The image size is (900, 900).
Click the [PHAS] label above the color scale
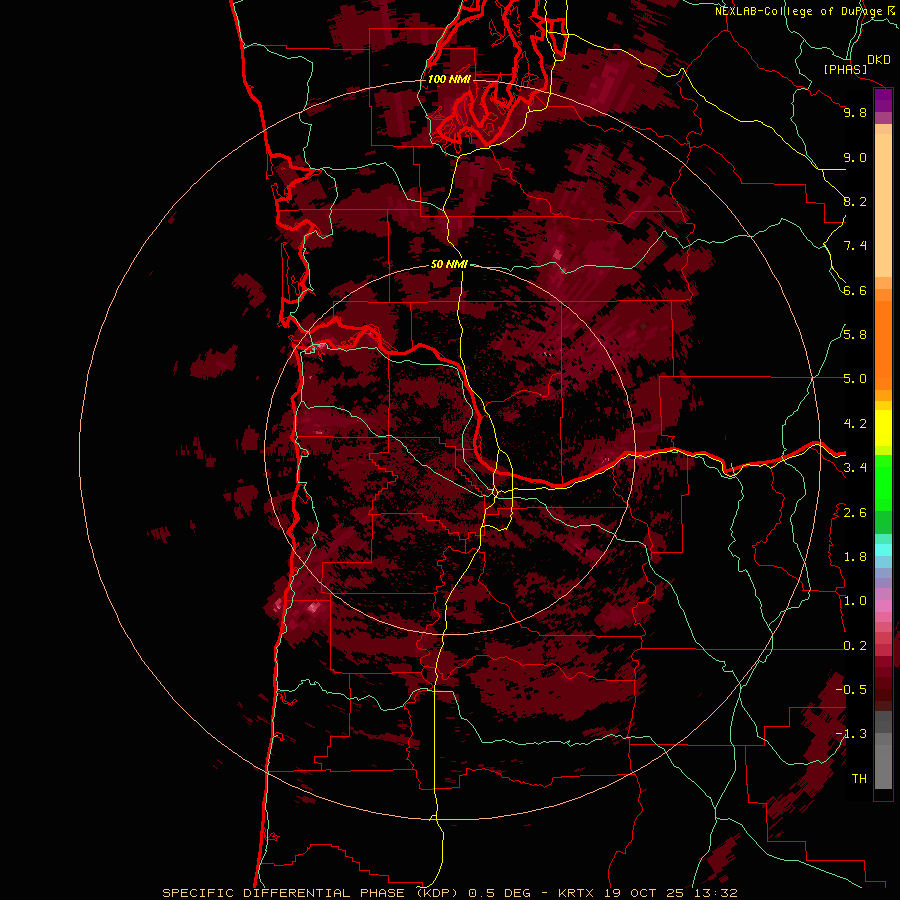click(845, 69)
